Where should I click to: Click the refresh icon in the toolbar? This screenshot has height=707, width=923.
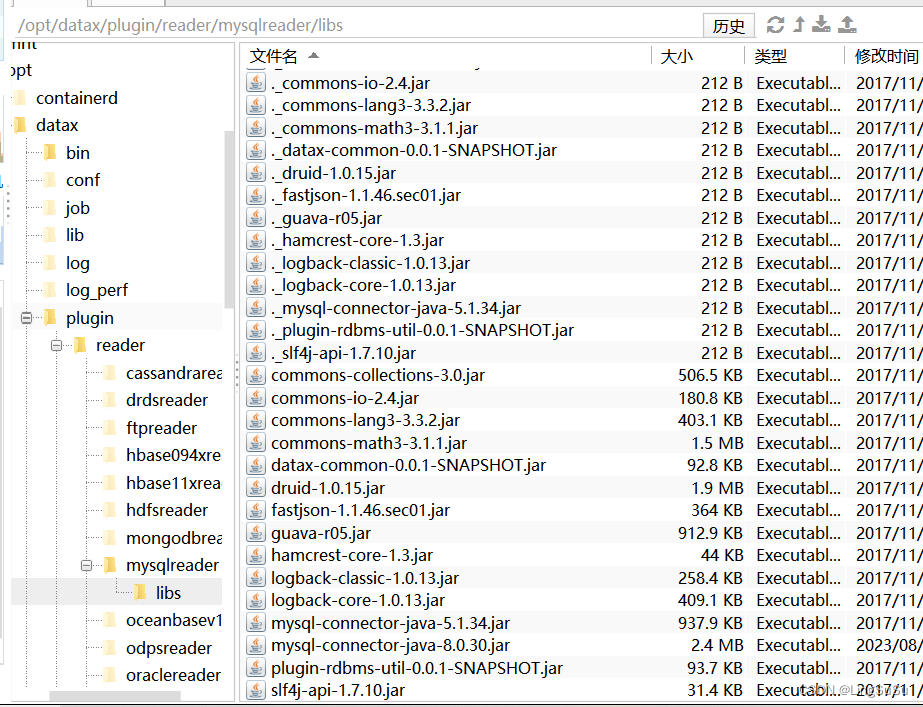pyautogui.click(x=776, y=26)
